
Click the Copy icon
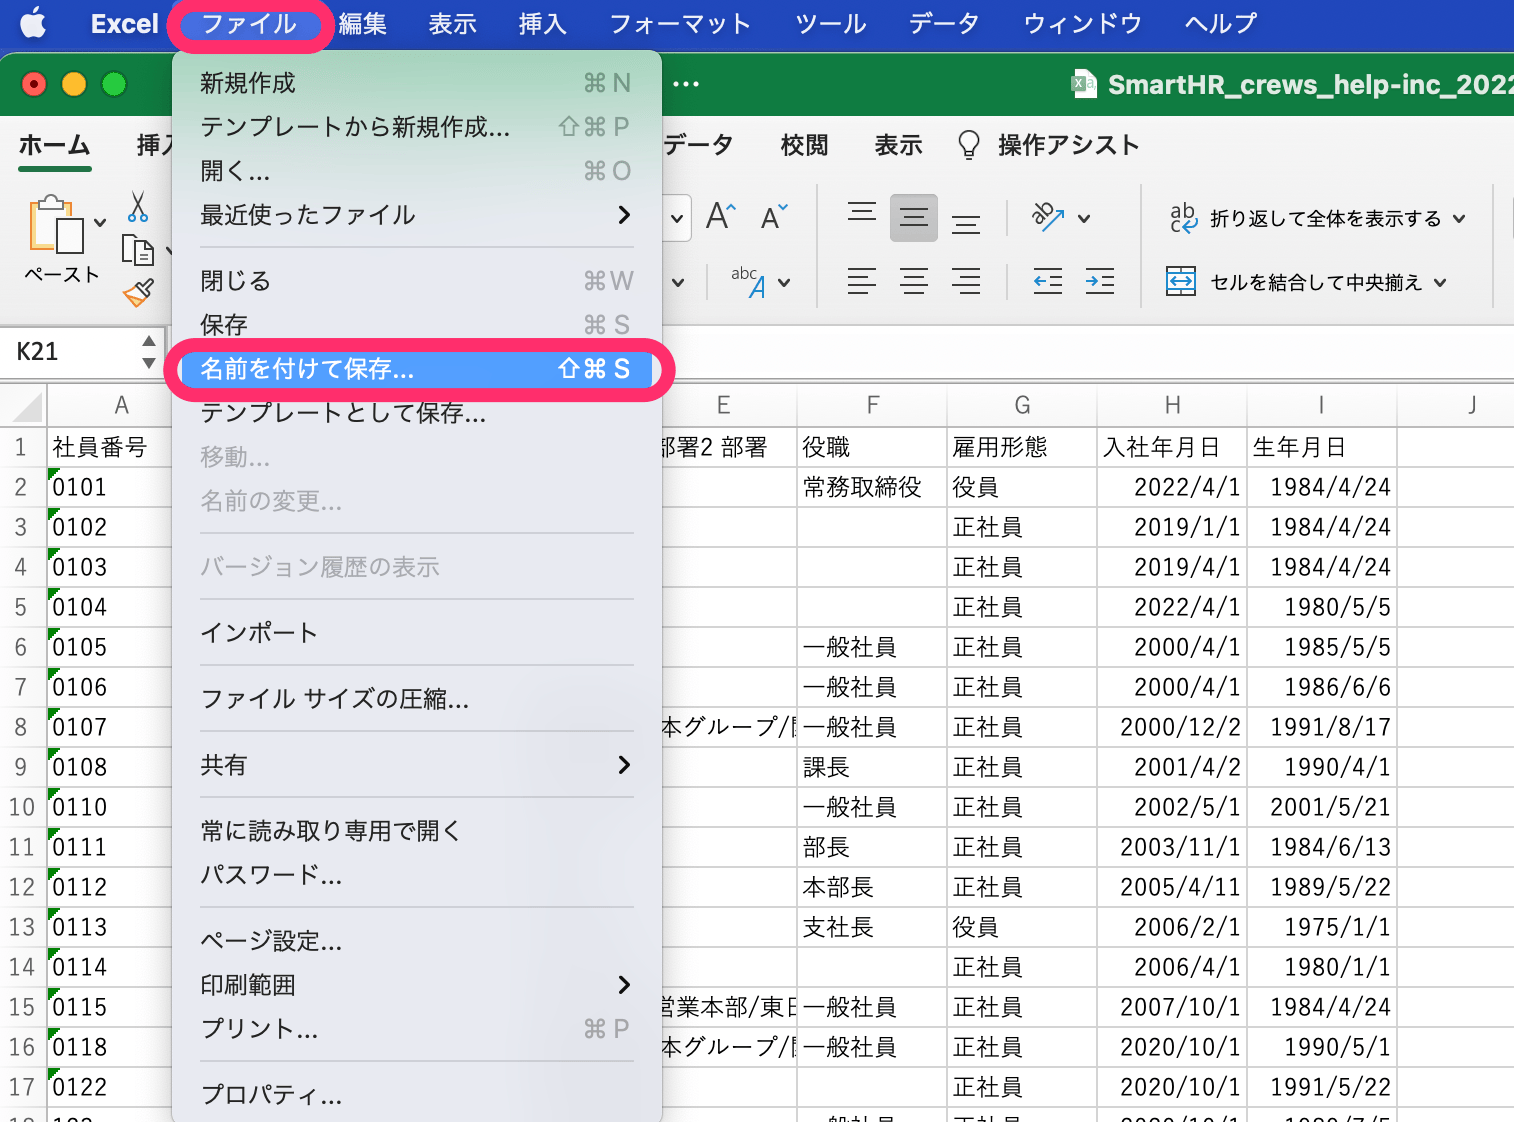(137, 249)
